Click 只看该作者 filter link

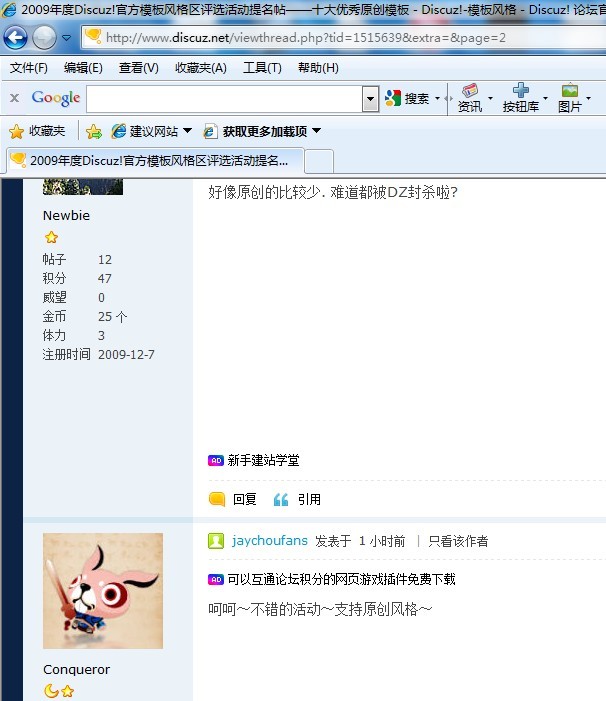pyautogui.click(x=458, y=541)
